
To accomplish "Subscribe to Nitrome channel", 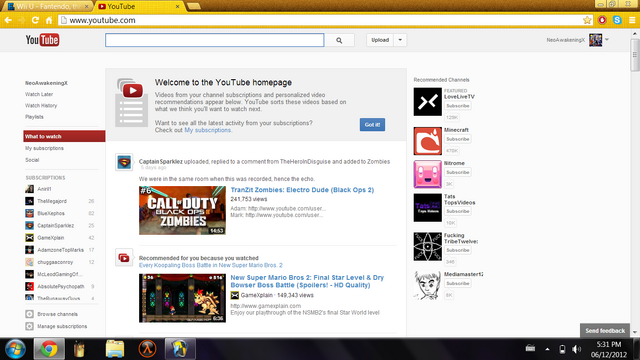I will (x=458, y=172).
